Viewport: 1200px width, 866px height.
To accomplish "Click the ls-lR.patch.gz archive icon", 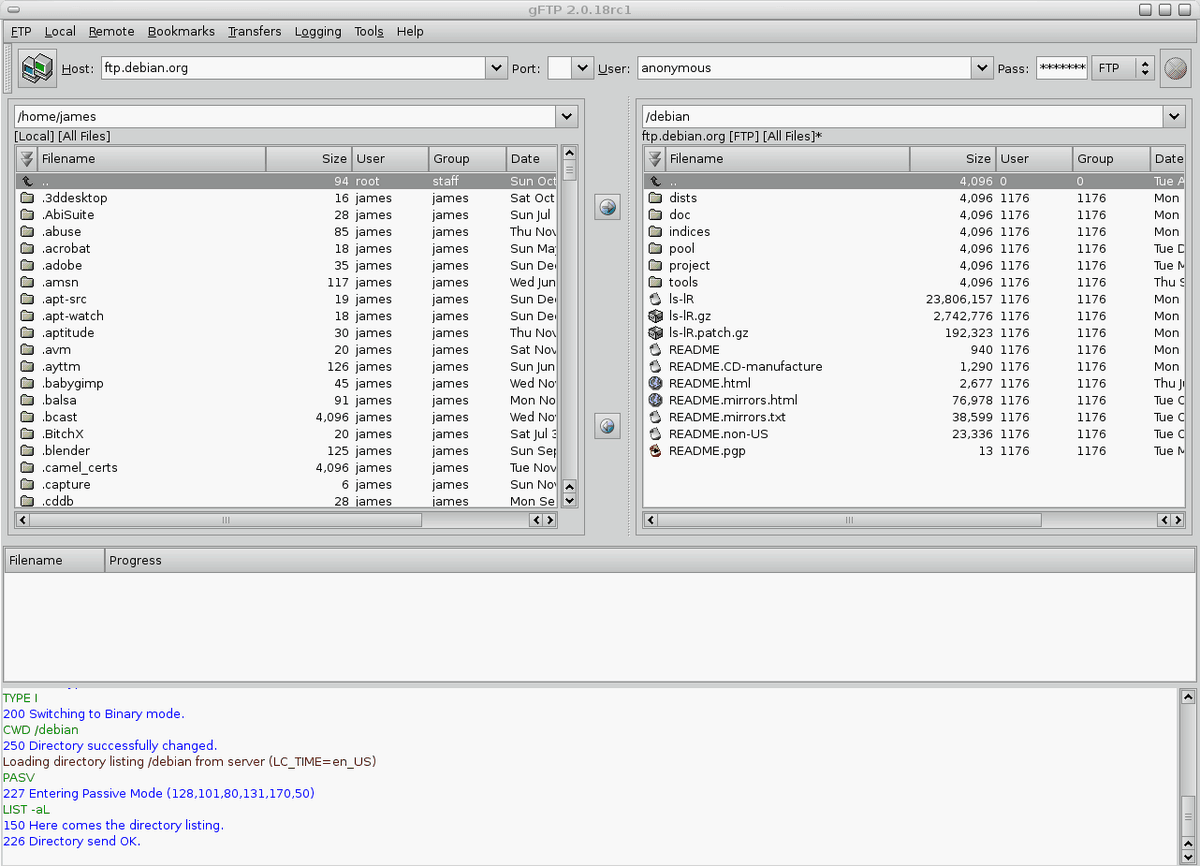I will (x=655, y=333).
